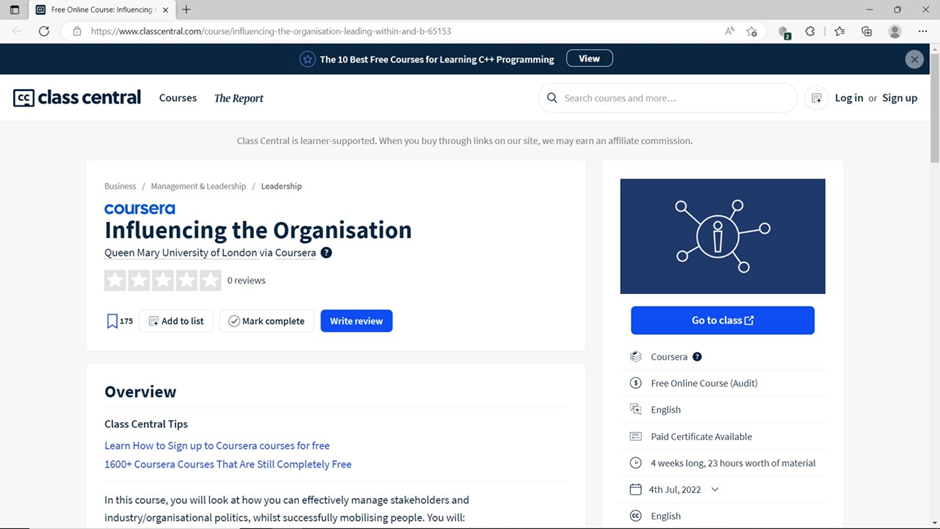Screen dimensions: 940x529
Task: Open the browser settings ellipsis menu
Action: (923, 31)
